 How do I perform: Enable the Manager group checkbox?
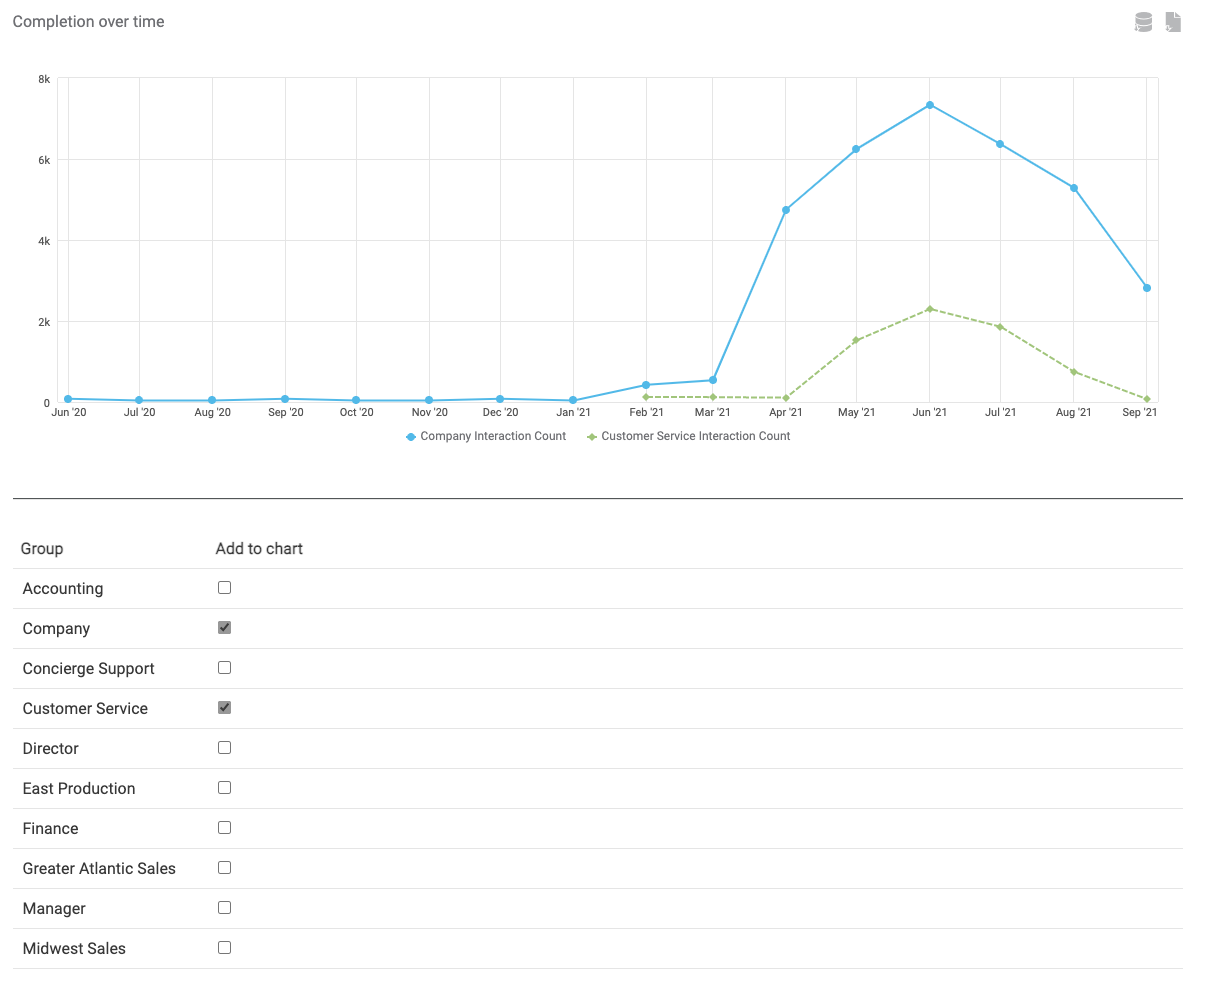click(224, 908)
